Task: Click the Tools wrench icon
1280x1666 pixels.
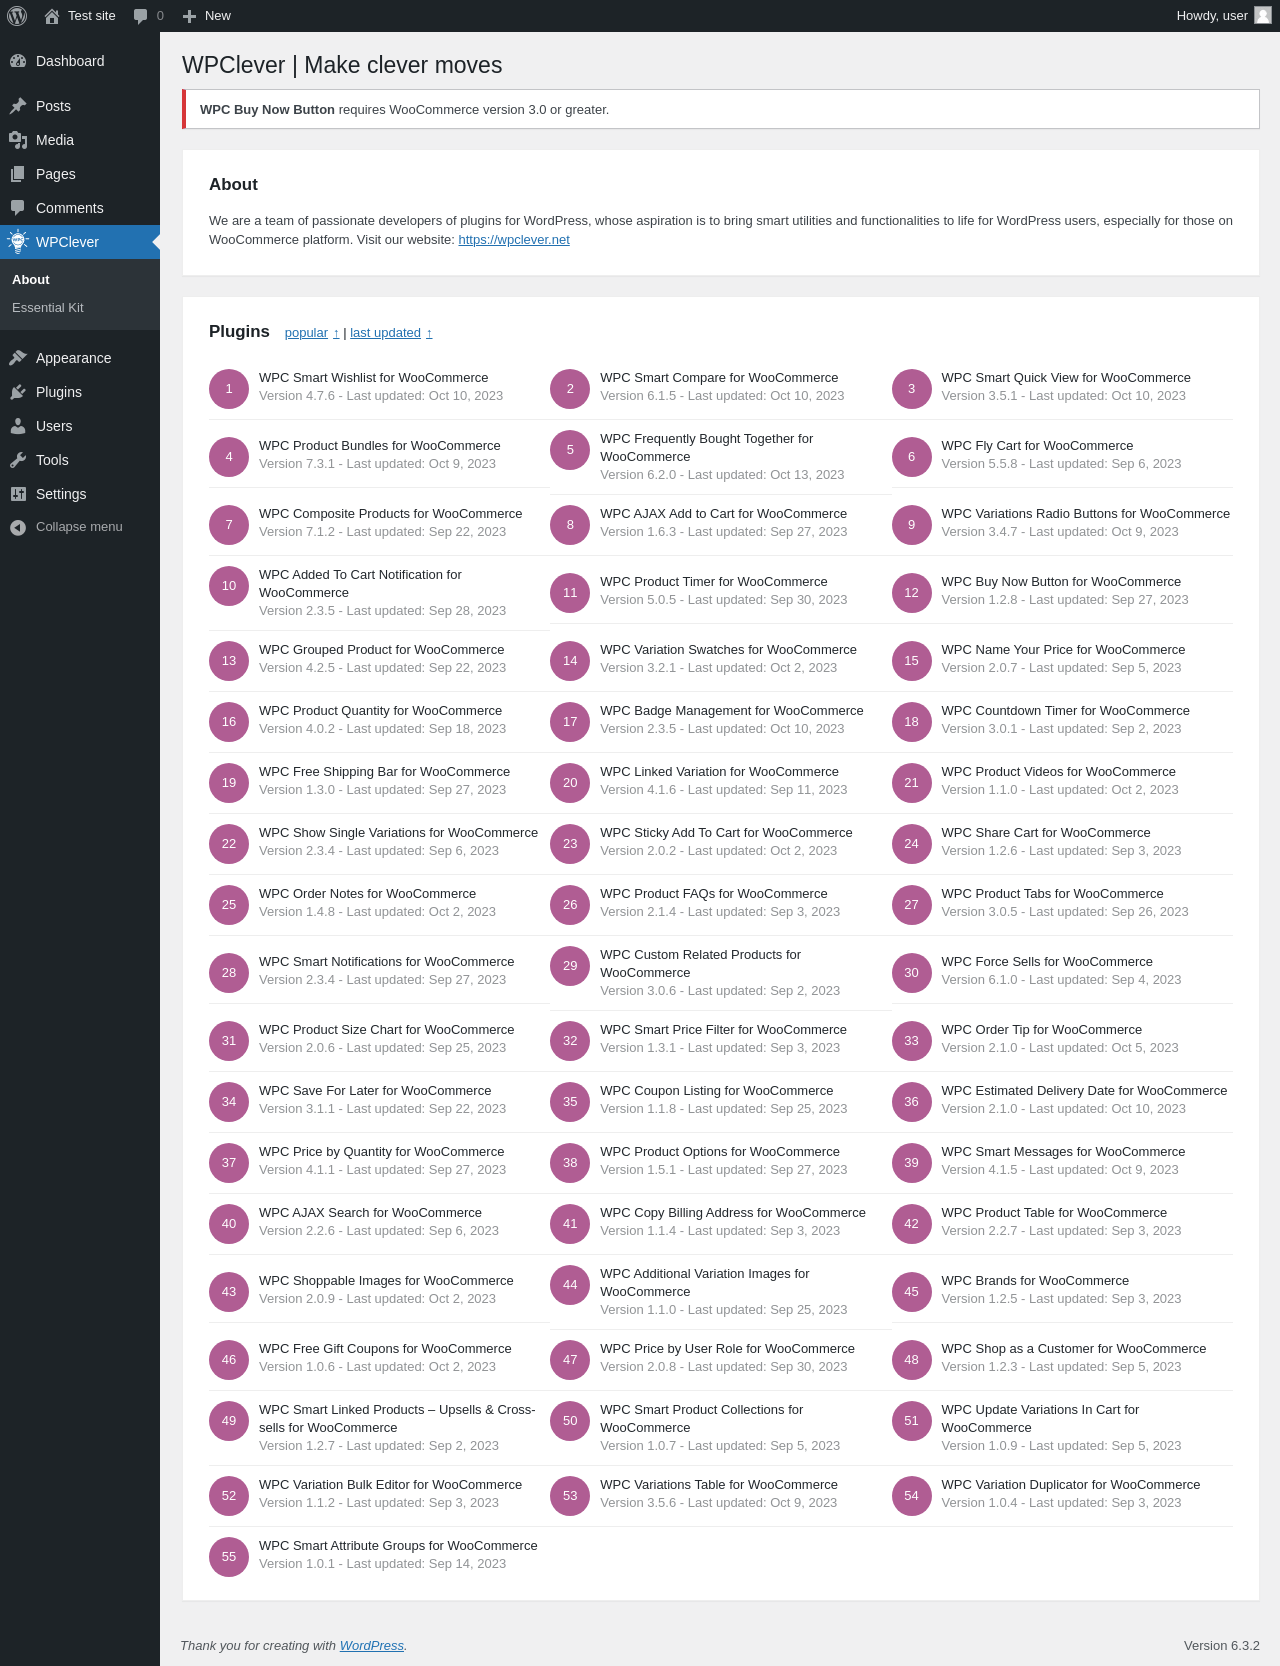Action: coord(18,460)
